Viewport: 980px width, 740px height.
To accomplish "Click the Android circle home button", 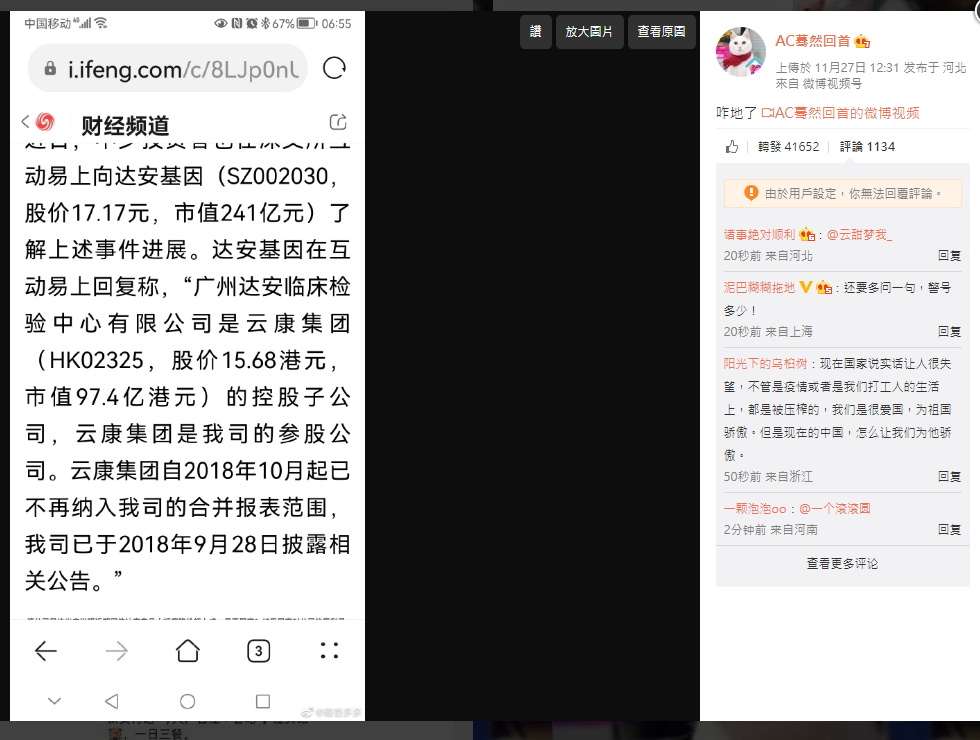I will (188, 701).
